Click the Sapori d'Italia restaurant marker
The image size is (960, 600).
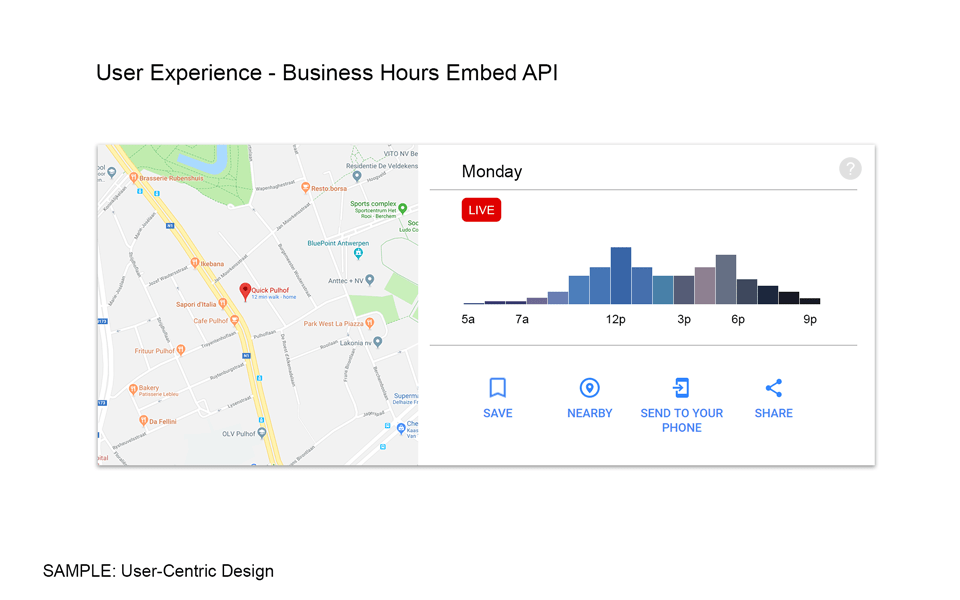[x=223, y=303]
